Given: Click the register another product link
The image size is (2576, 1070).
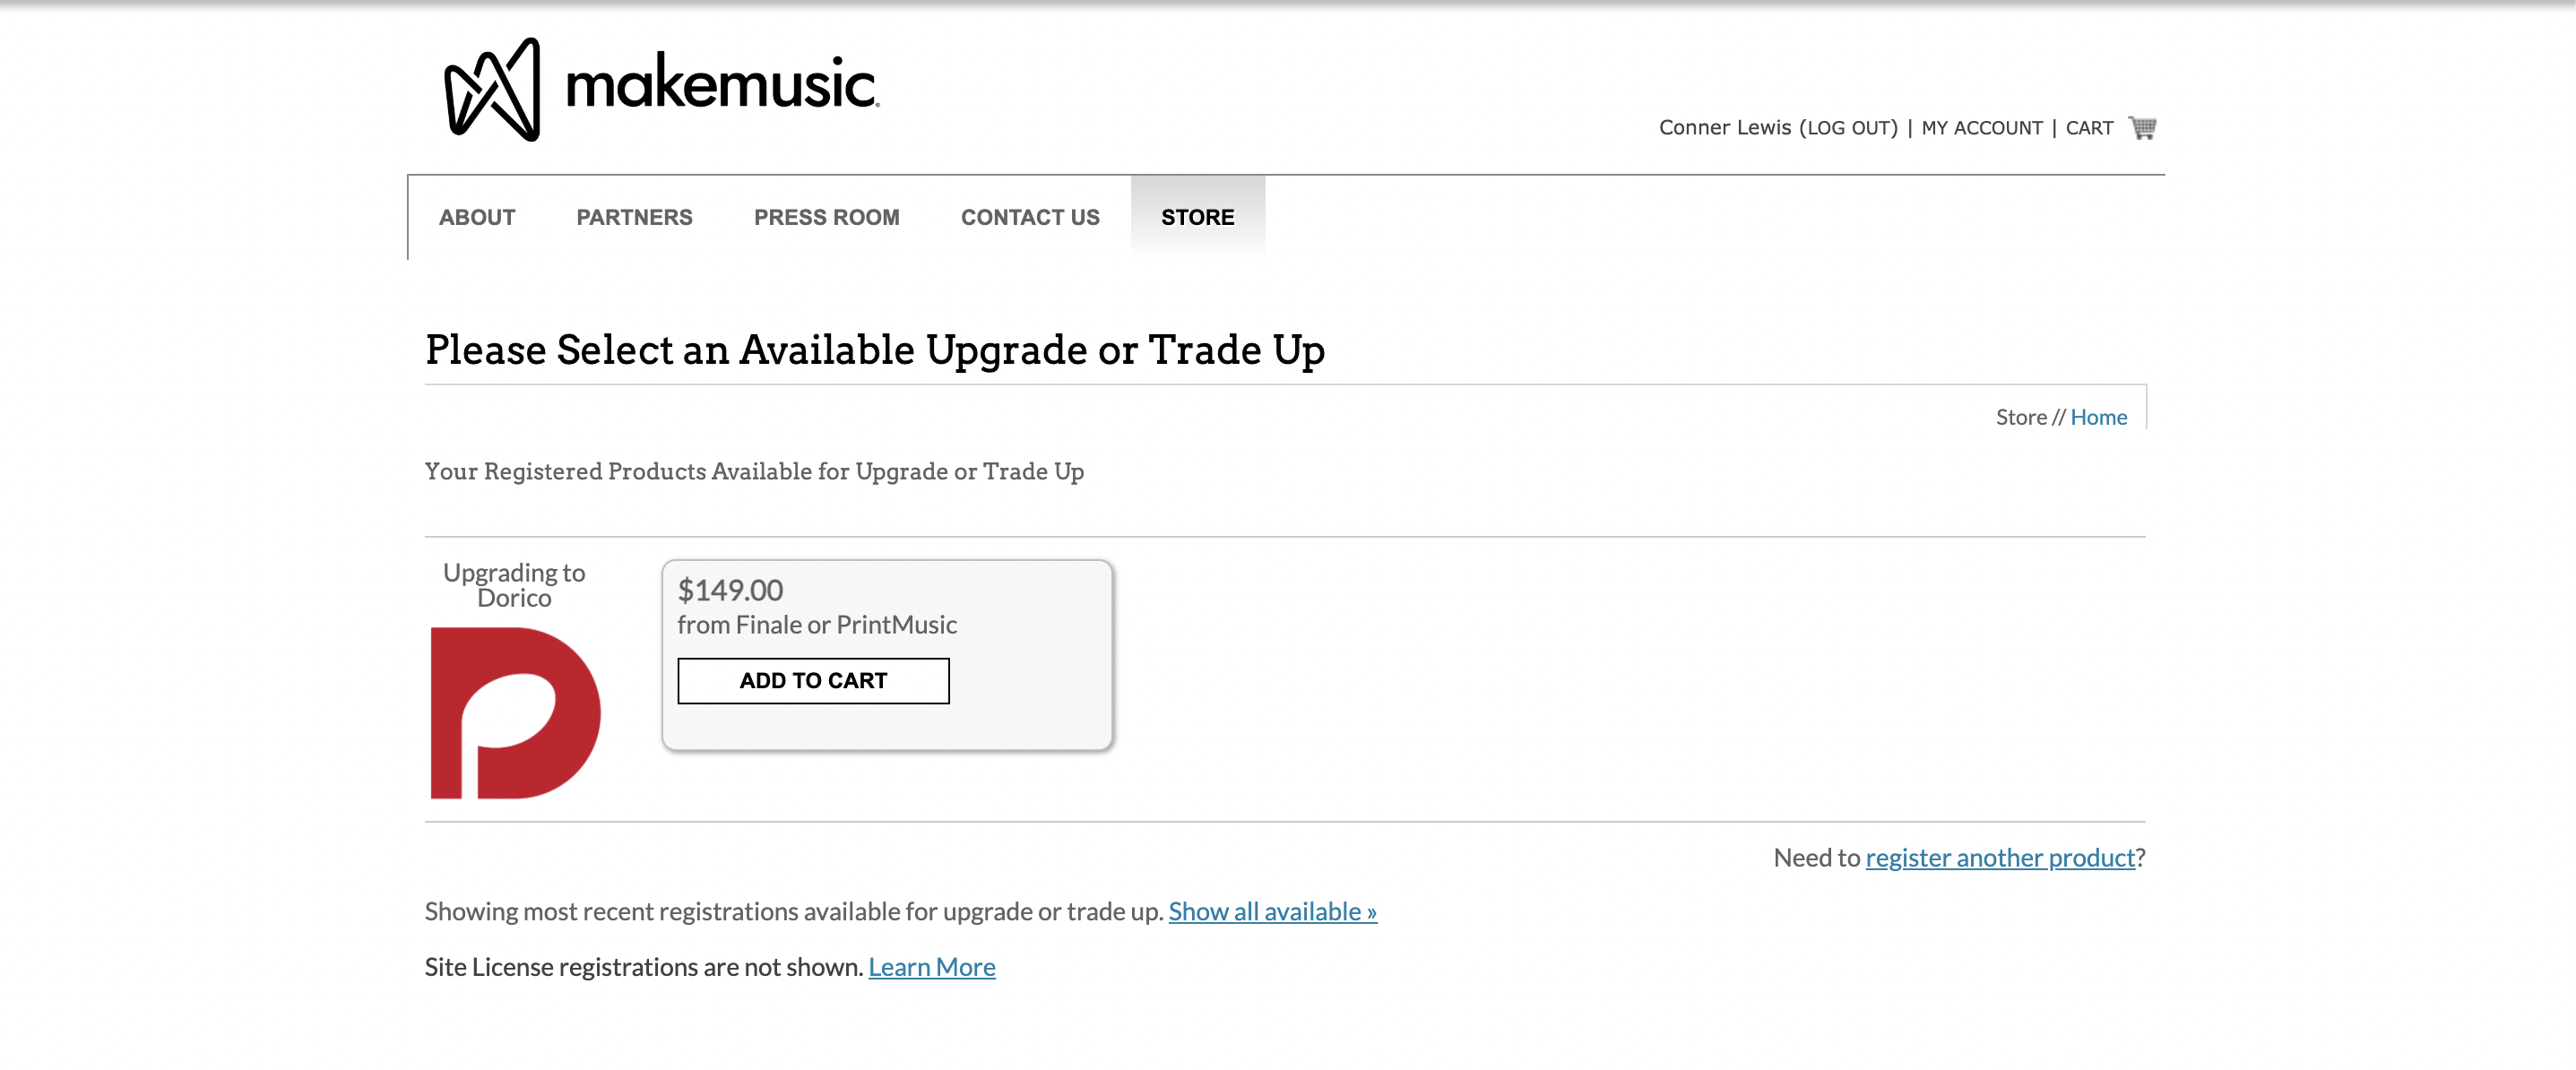Looking at the screenshot, I should tap(1999, 857).
